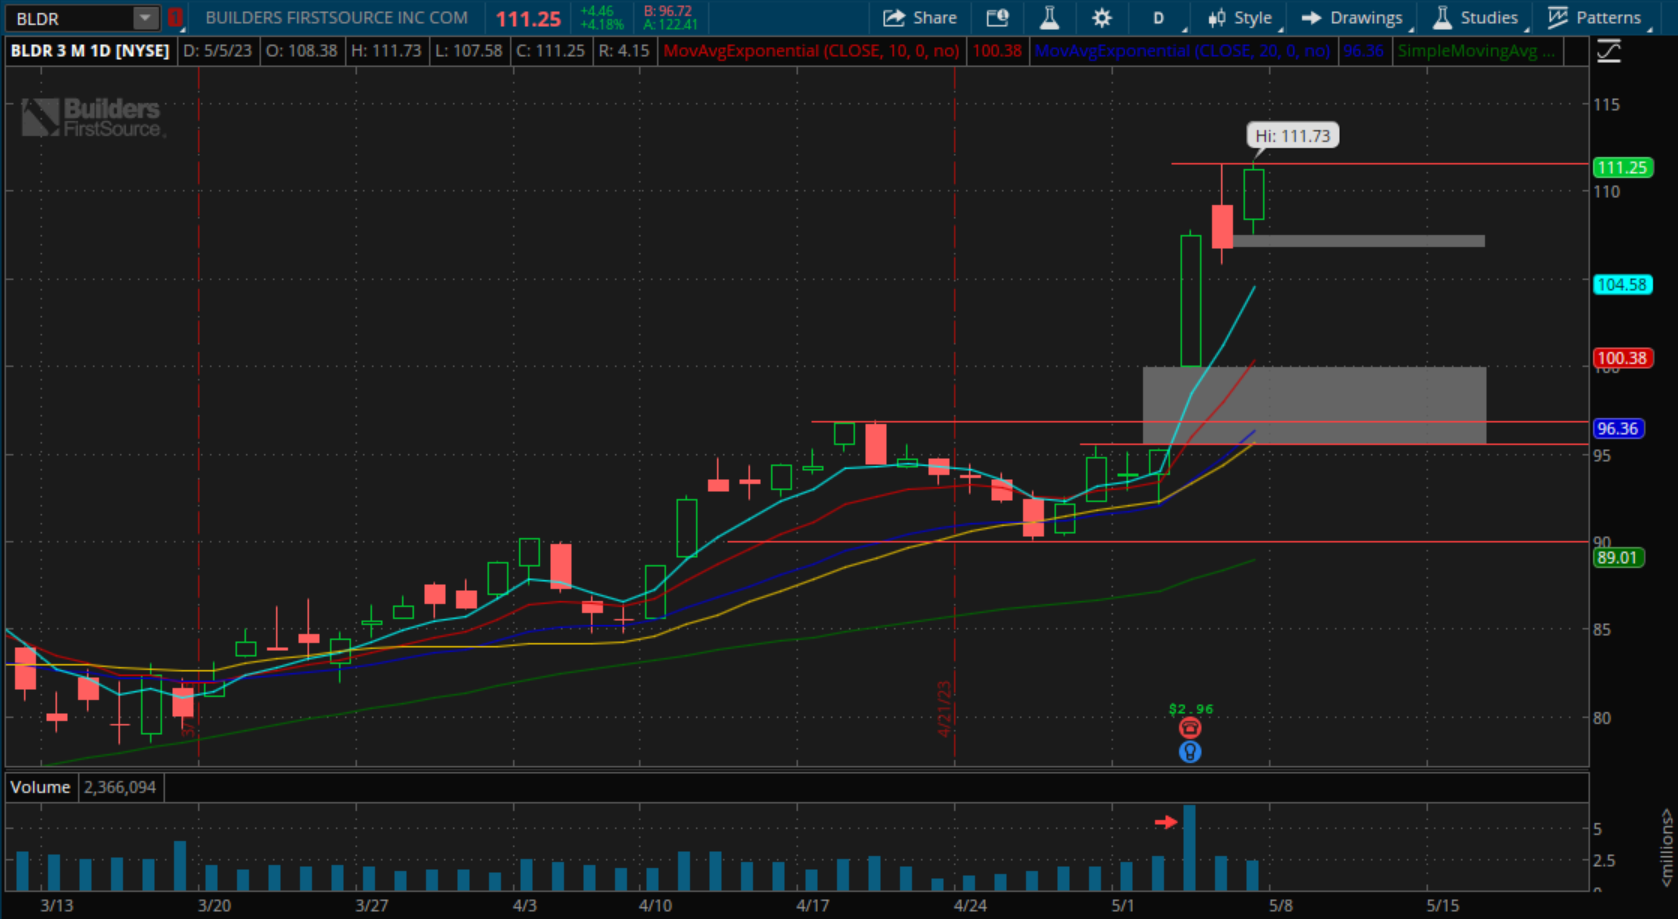Viewport: 1678px width, 919px height.
Task: Click the MovAvgExponential (CLOSE, 10, 0, no) label
Action: coord(811,50)
